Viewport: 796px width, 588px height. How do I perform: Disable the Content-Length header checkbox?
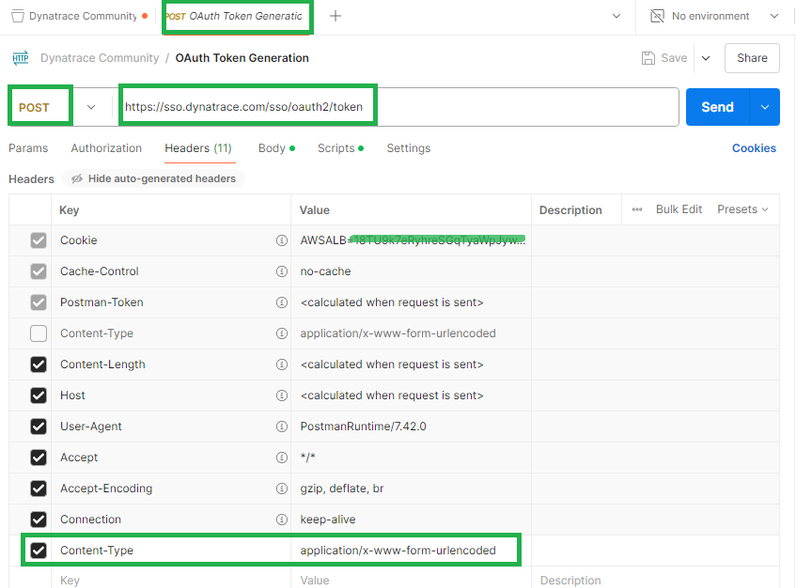coord(38,365)
